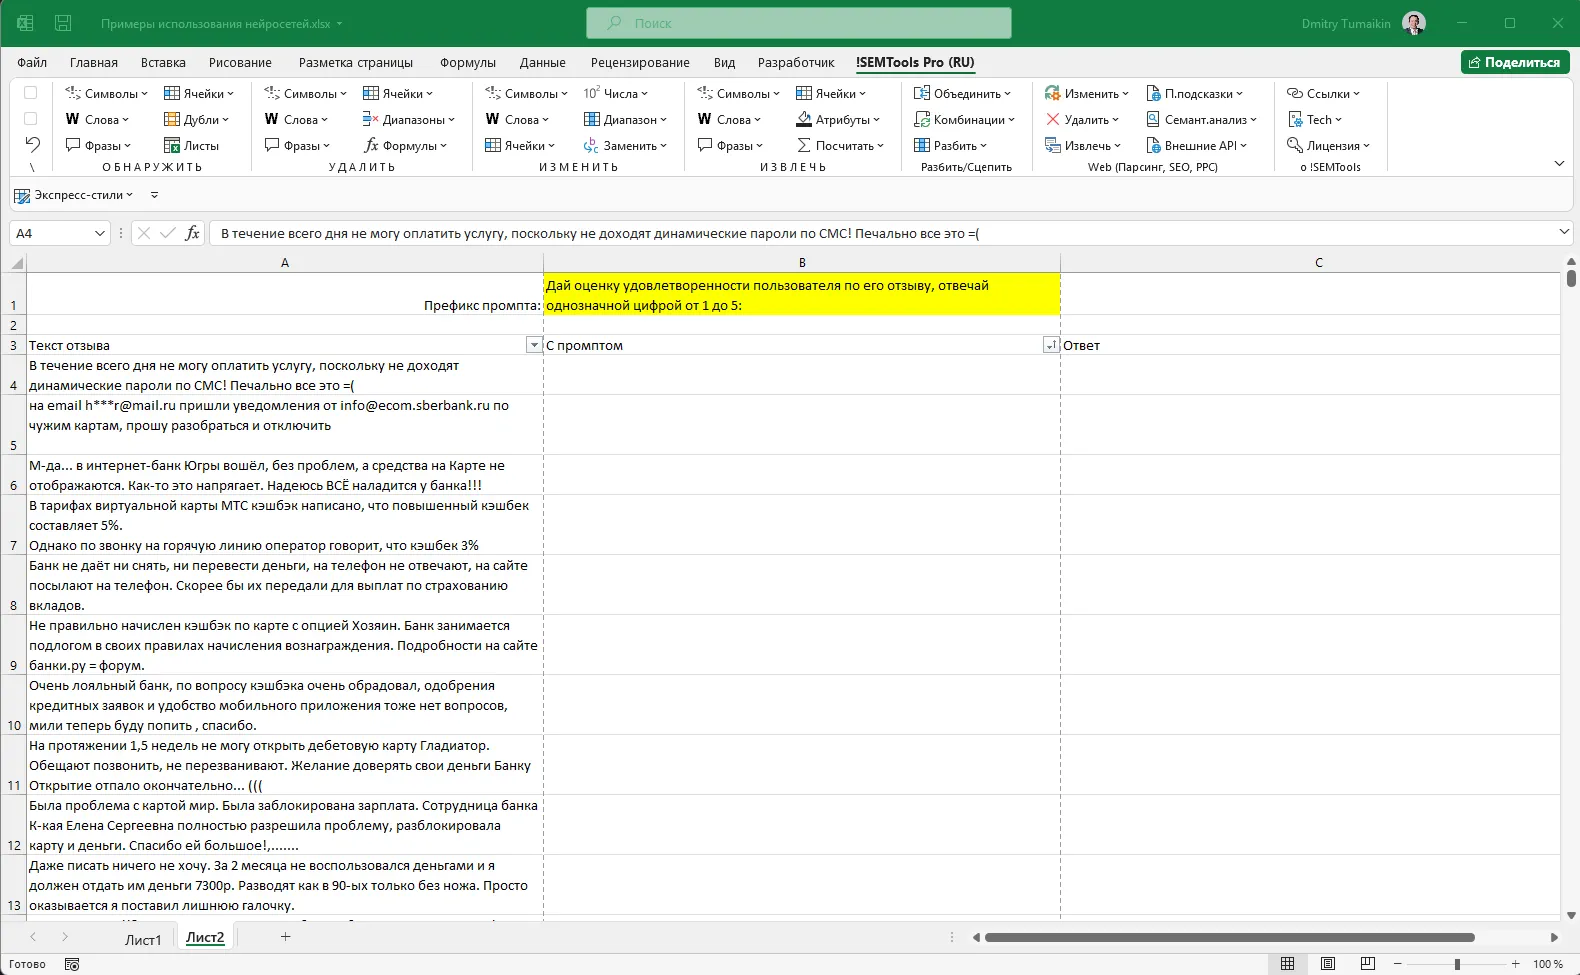Click the Excel autosave icon in the title bar

pyautogui.click(x=25, y=23)
